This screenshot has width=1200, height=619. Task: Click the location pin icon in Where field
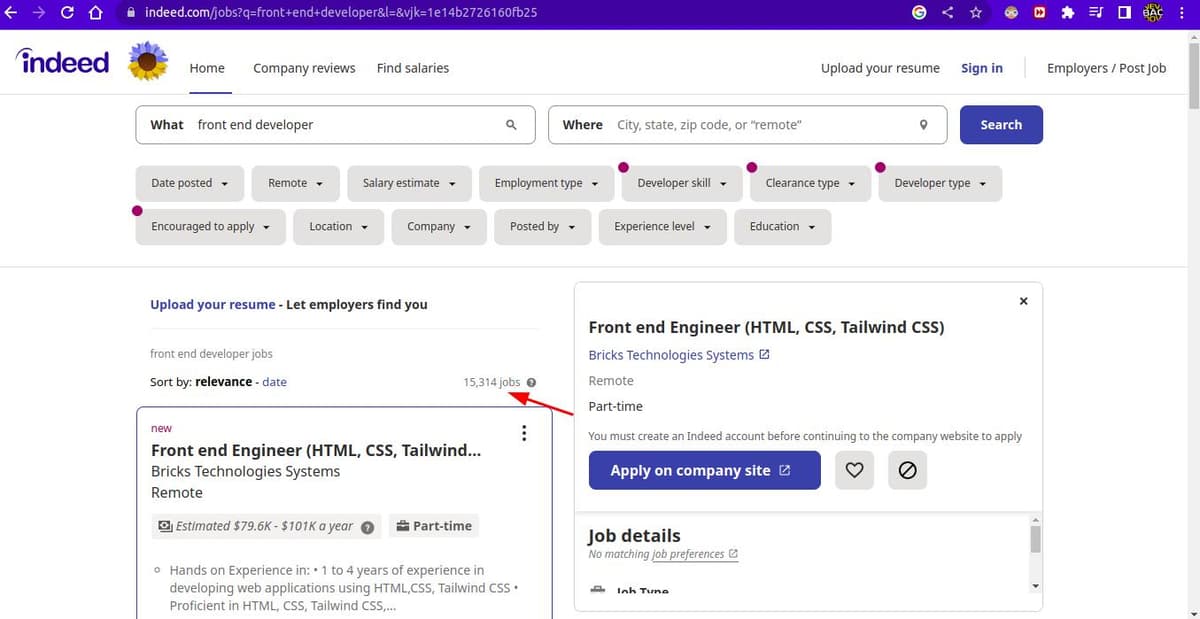923,125
